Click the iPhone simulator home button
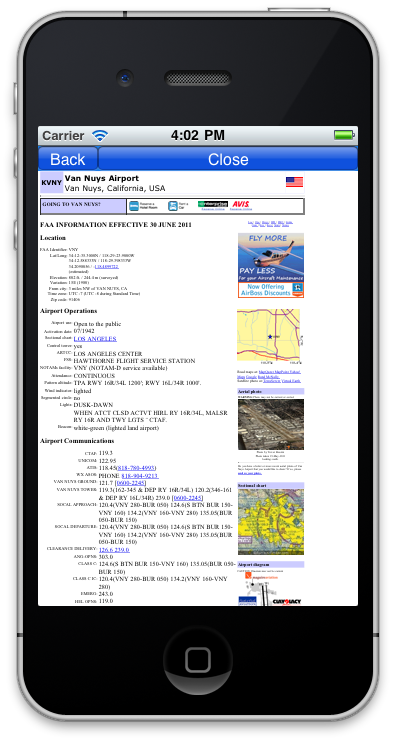Image resolution: width=396 pixels, height=744 pixels. coord(198,660)
